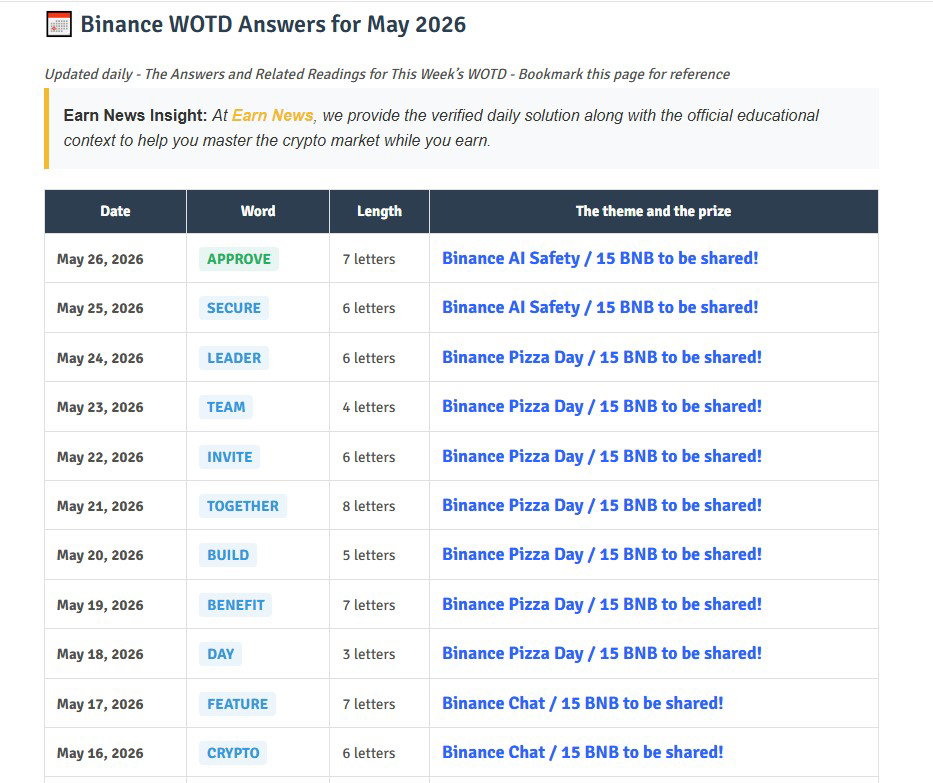The image size is (933, 783).
Task: Open May 16 Binance Chat link
Action: point(583,752)
